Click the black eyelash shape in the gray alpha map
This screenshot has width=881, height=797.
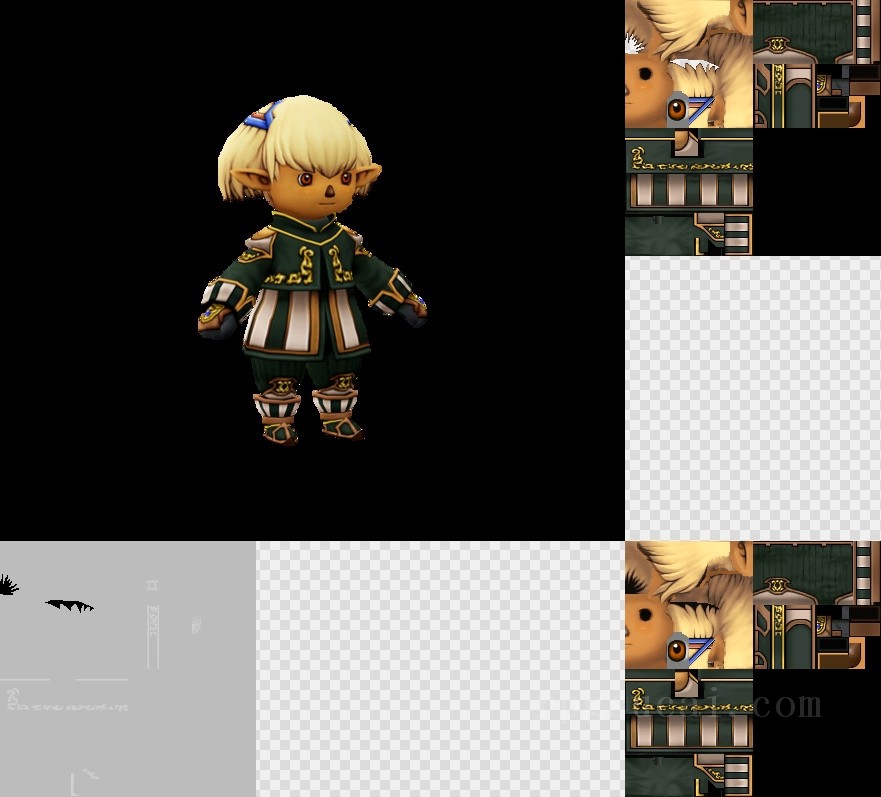pos(70,605)
